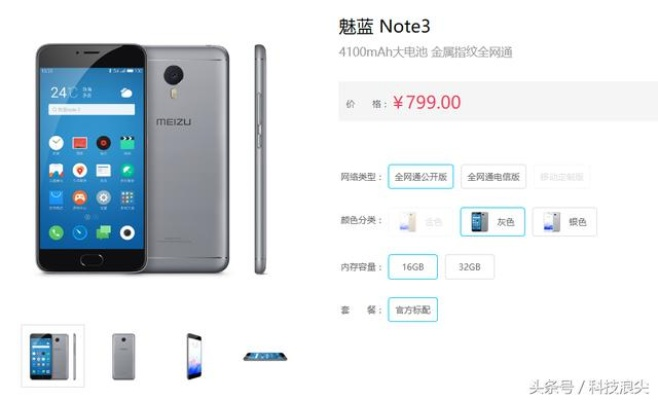Select the gray (灰色) color option
Viewport: 658px width, 400px height.
click(493, 222)
